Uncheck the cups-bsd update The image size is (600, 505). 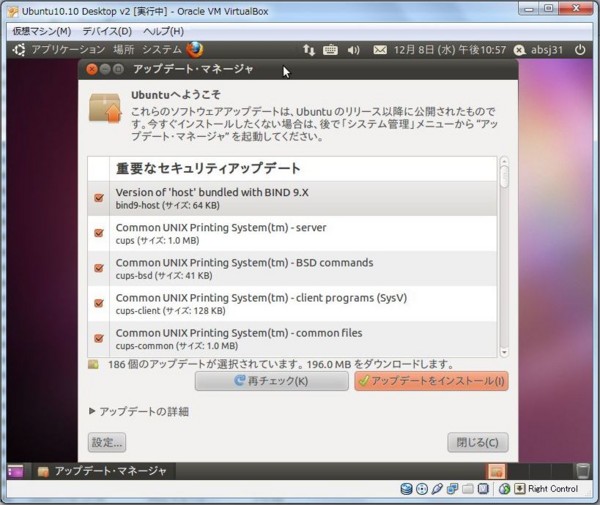tap(99, 268)
